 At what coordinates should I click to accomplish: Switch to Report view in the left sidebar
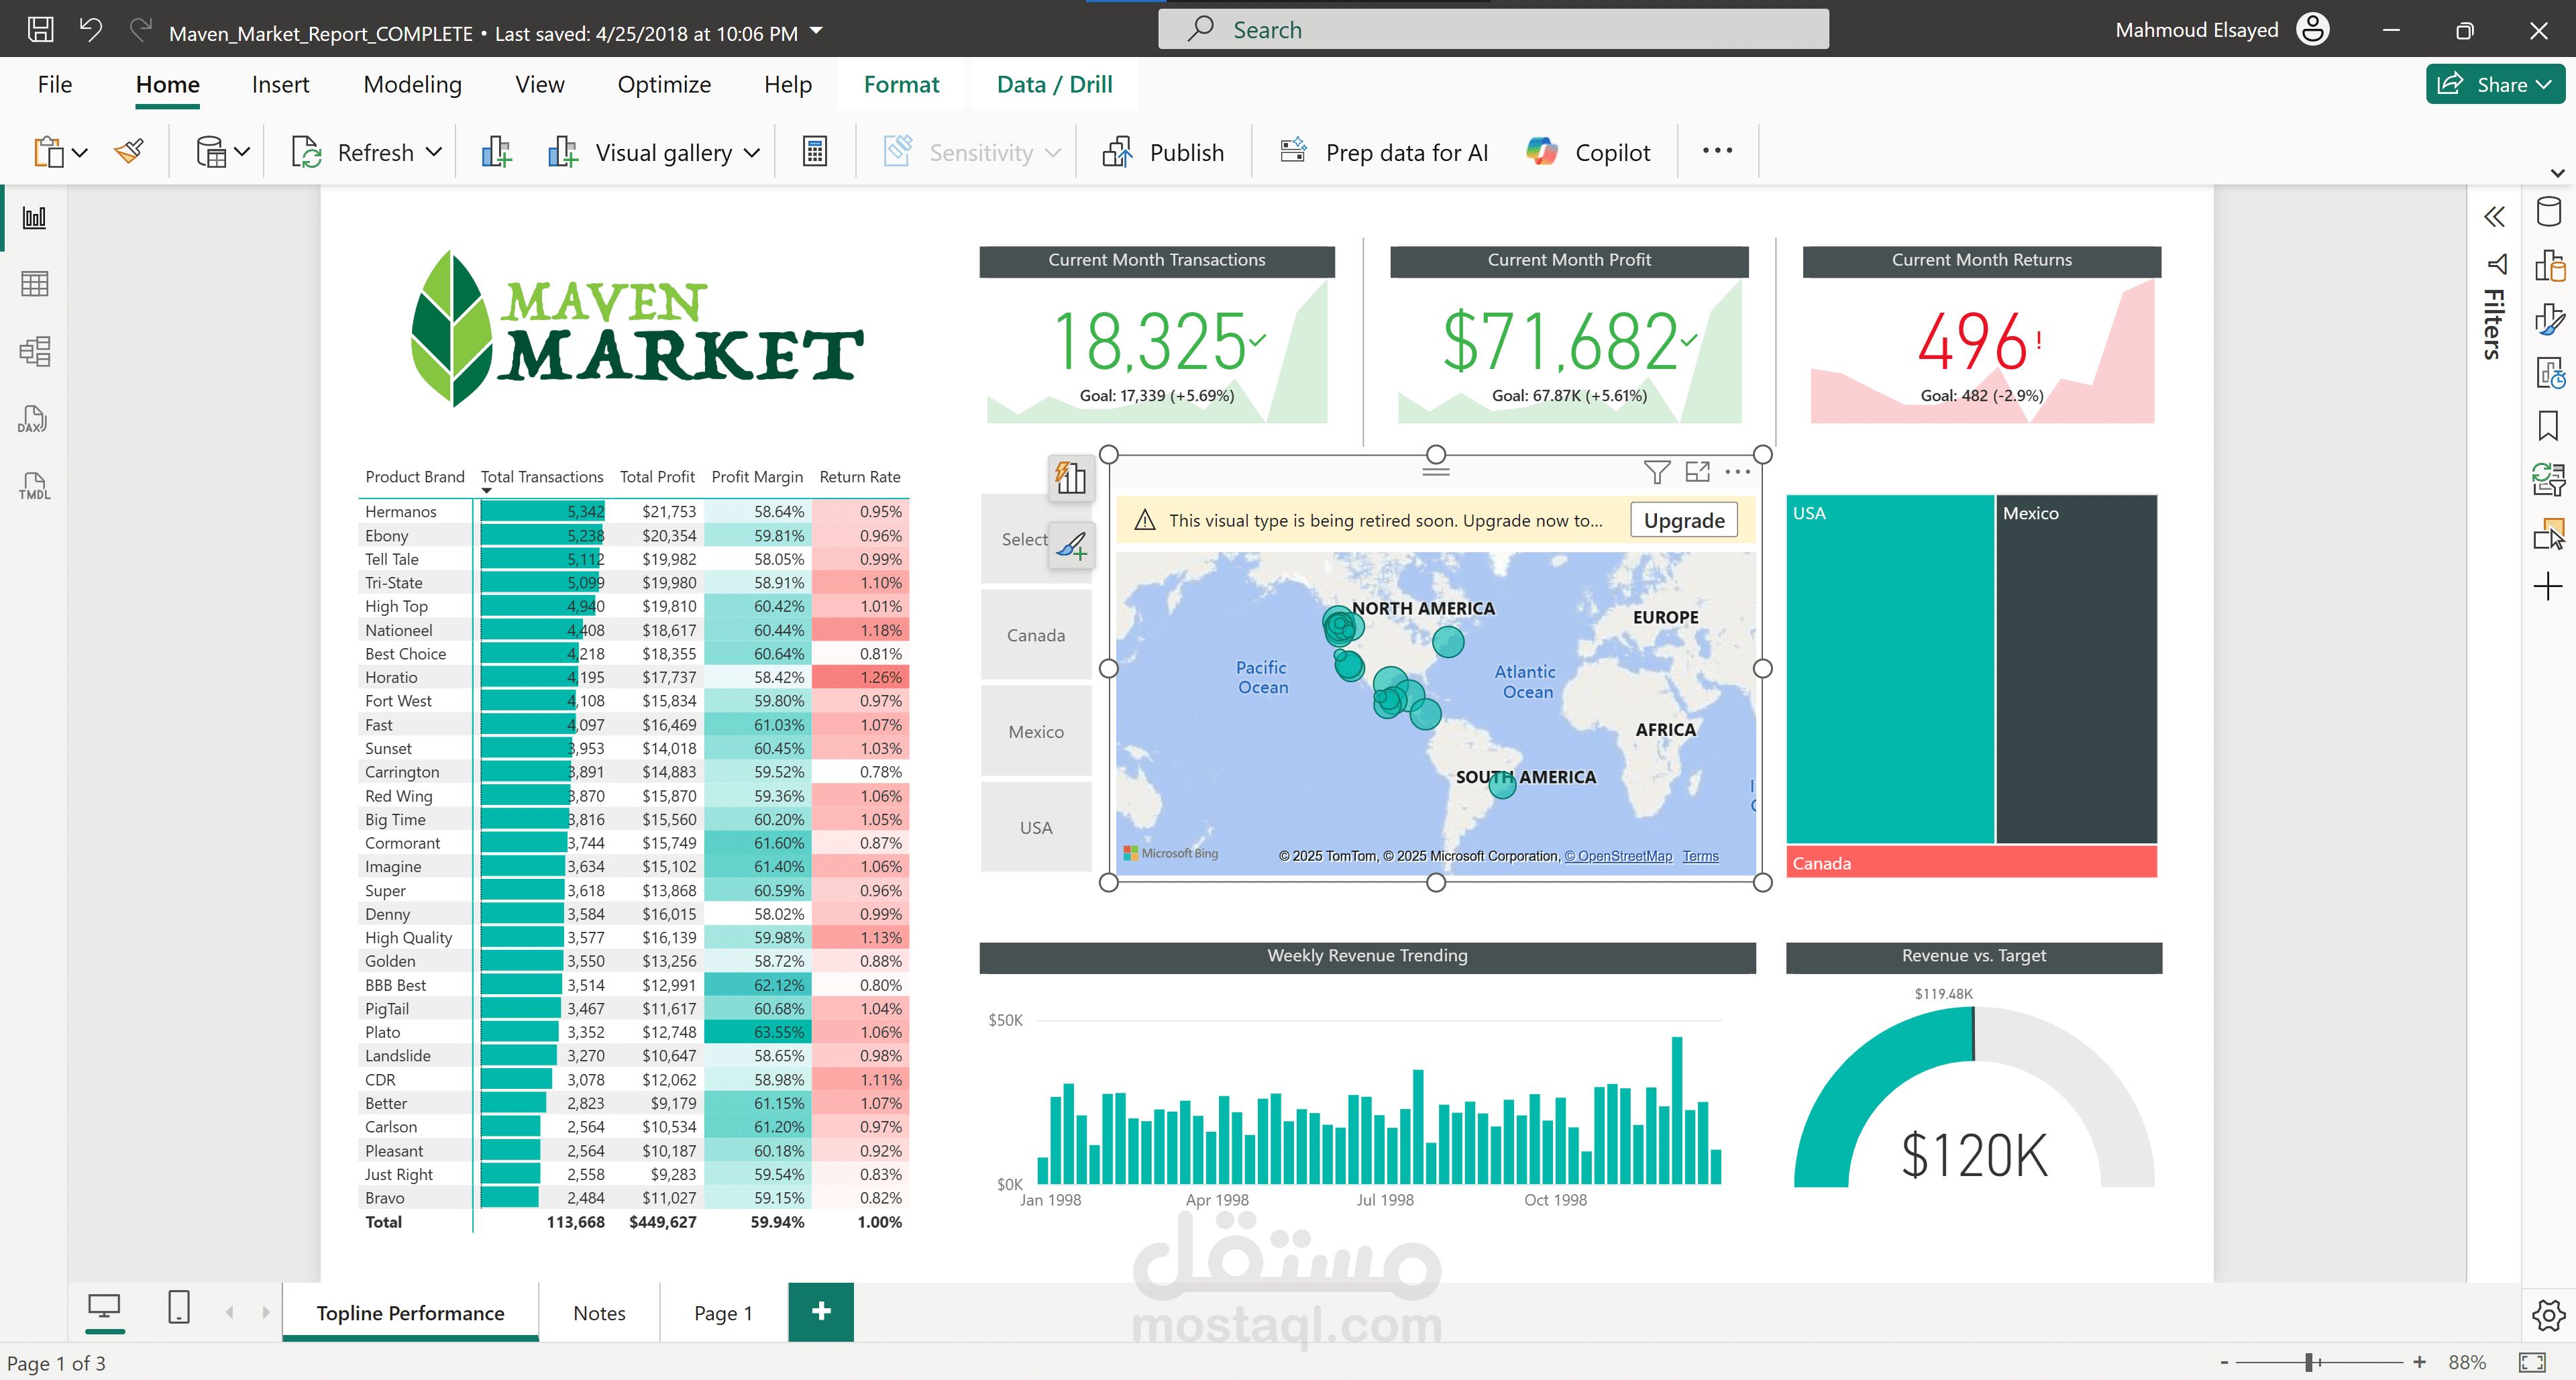point(35,217)
